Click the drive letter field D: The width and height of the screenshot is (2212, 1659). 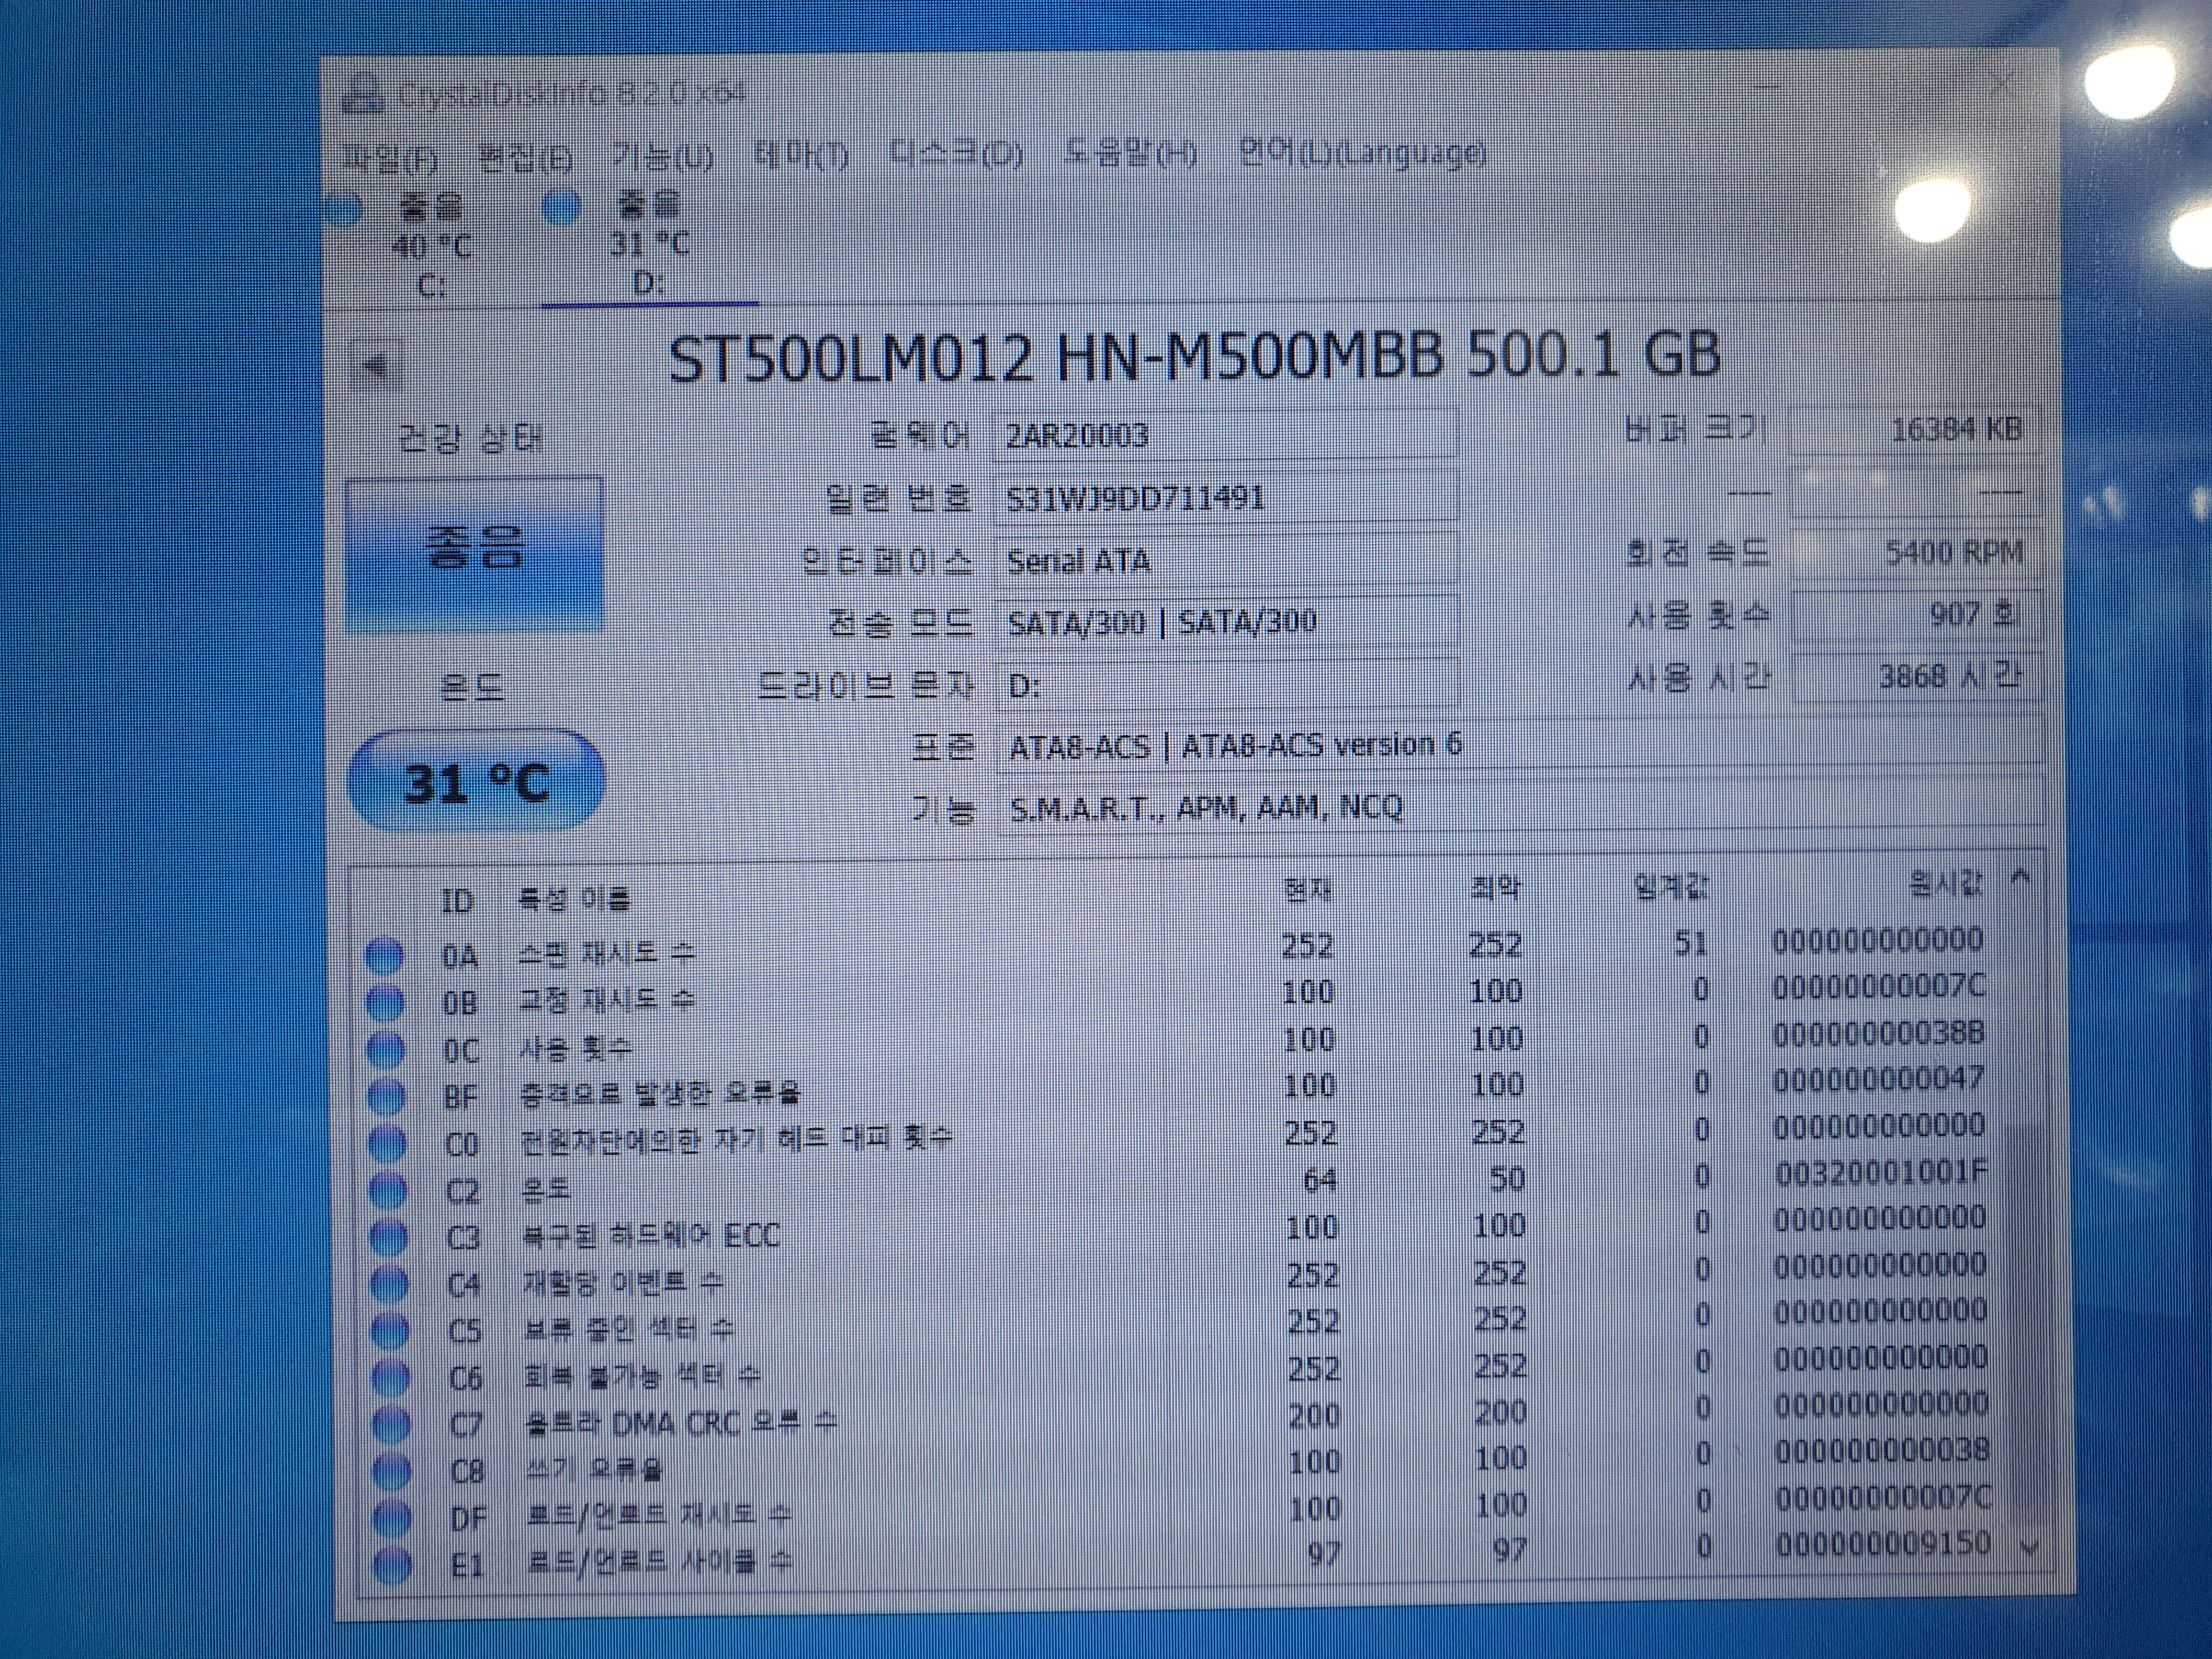click(1228, 685)
